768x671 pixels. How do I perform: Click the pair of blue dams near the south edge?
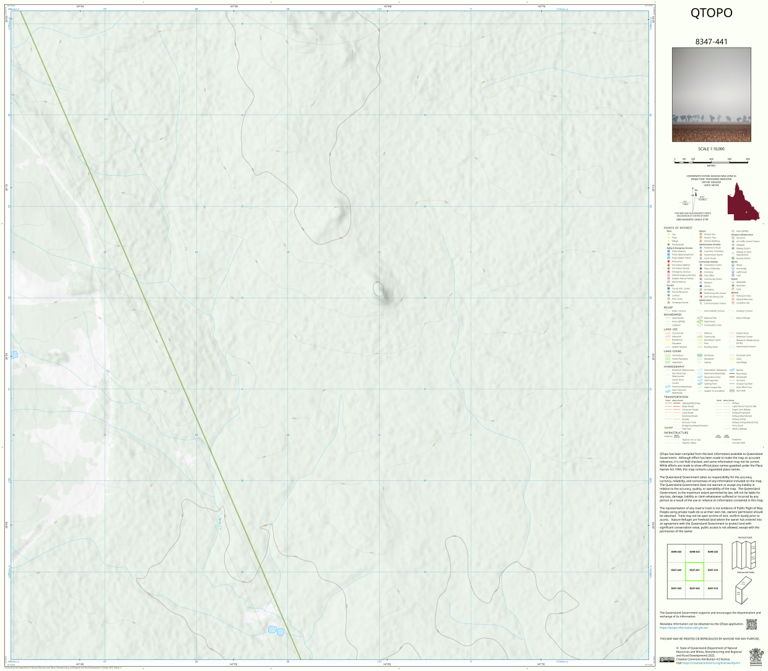click(x=276, y=631)
